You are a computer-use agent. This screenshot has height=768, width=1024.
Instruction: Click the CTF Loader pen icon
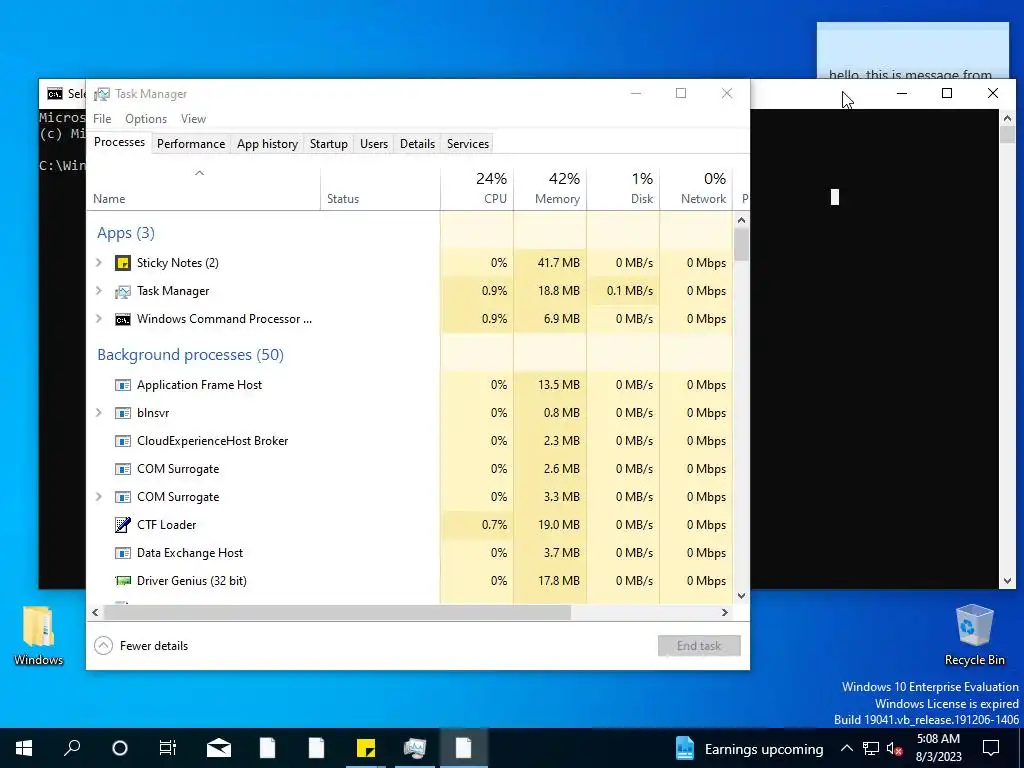click(123, 524)
